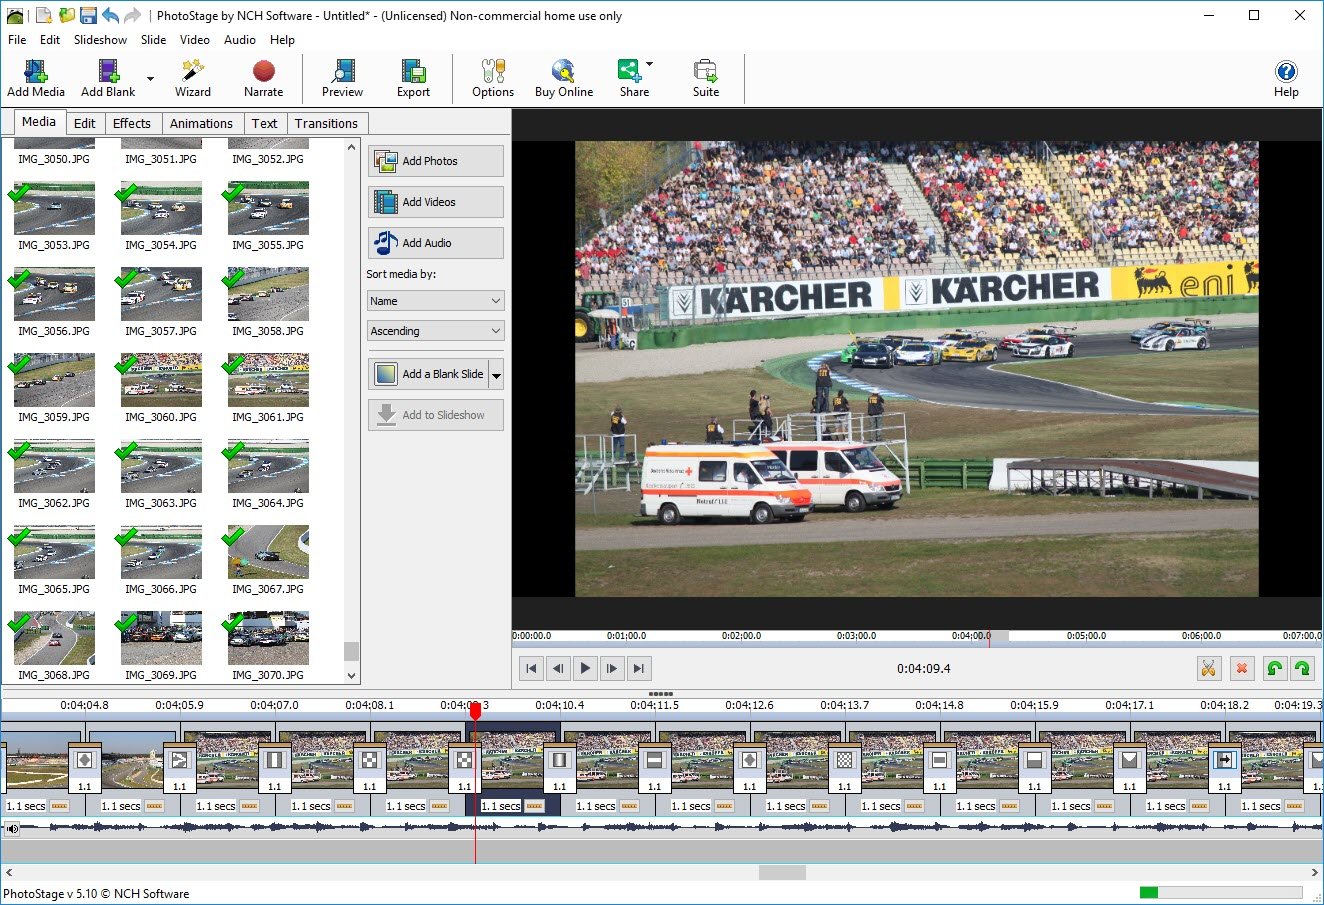The width and height of the screenshot is (1324, 905).
Task: Expand the Add a Blank Slide arrow
Action: pos(496,375)
